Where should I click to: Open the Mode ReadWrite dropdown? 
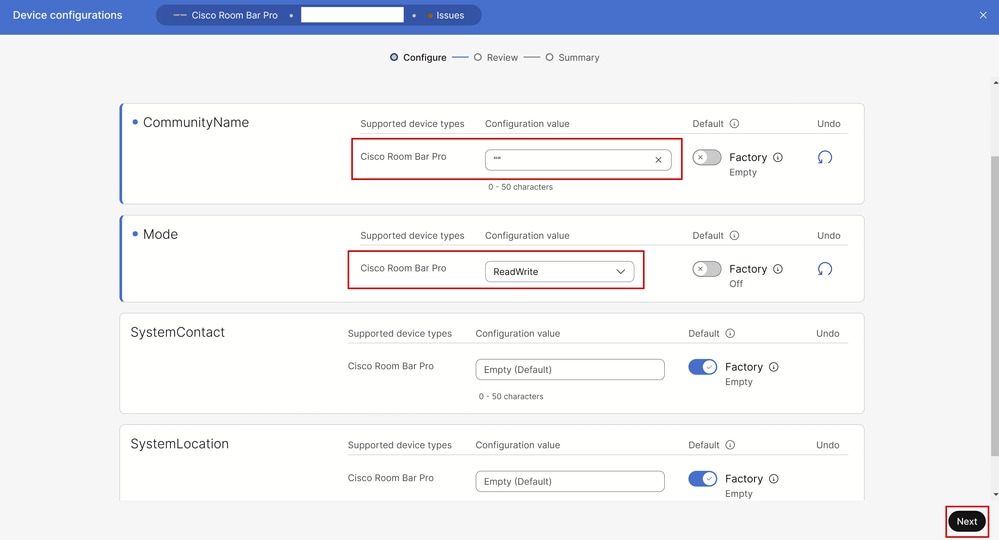pos(559,271)
